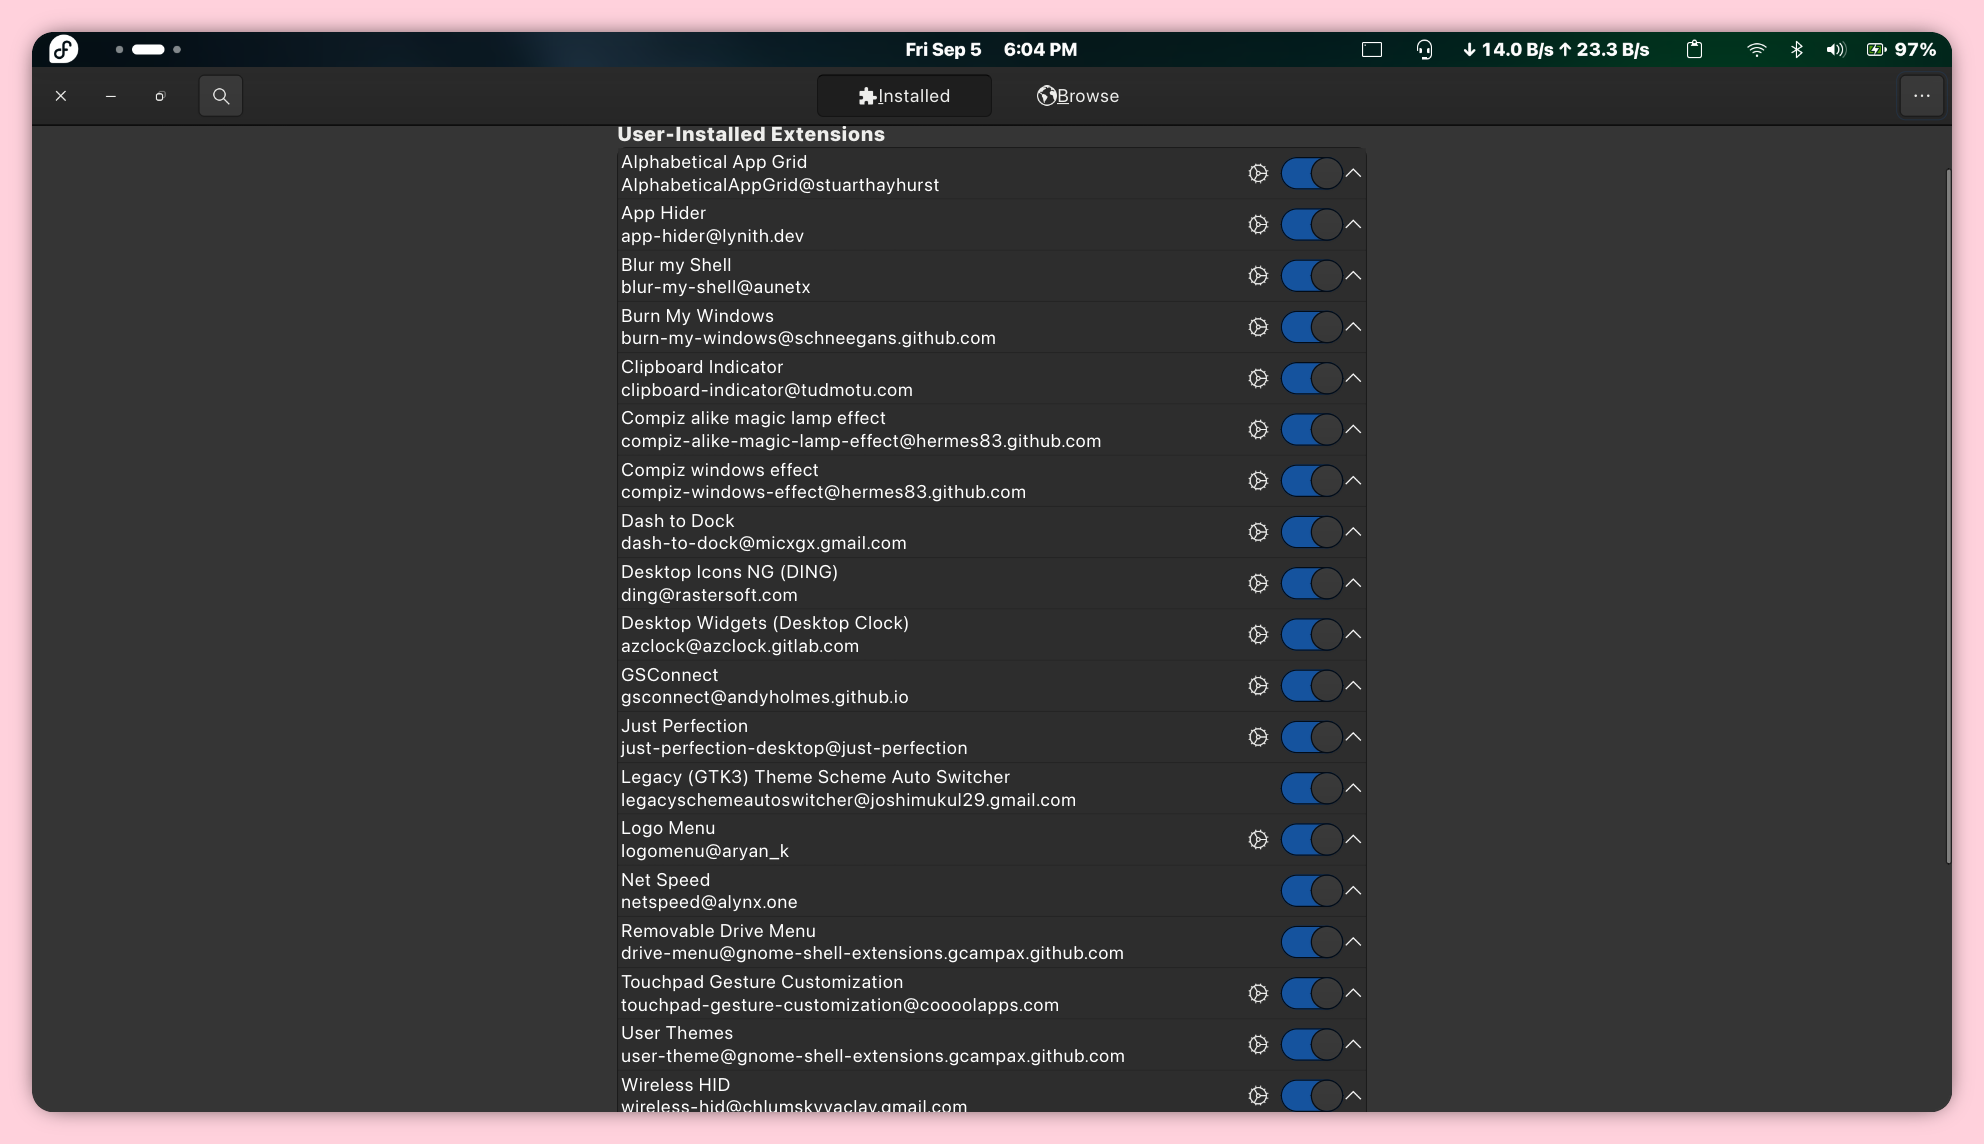Image resolution: width=1984 pixels, height=1144 pixels.
Task: Expand Desktop Widgets (Desktop Clock) chevron
Action: (x=1353, y=634)
